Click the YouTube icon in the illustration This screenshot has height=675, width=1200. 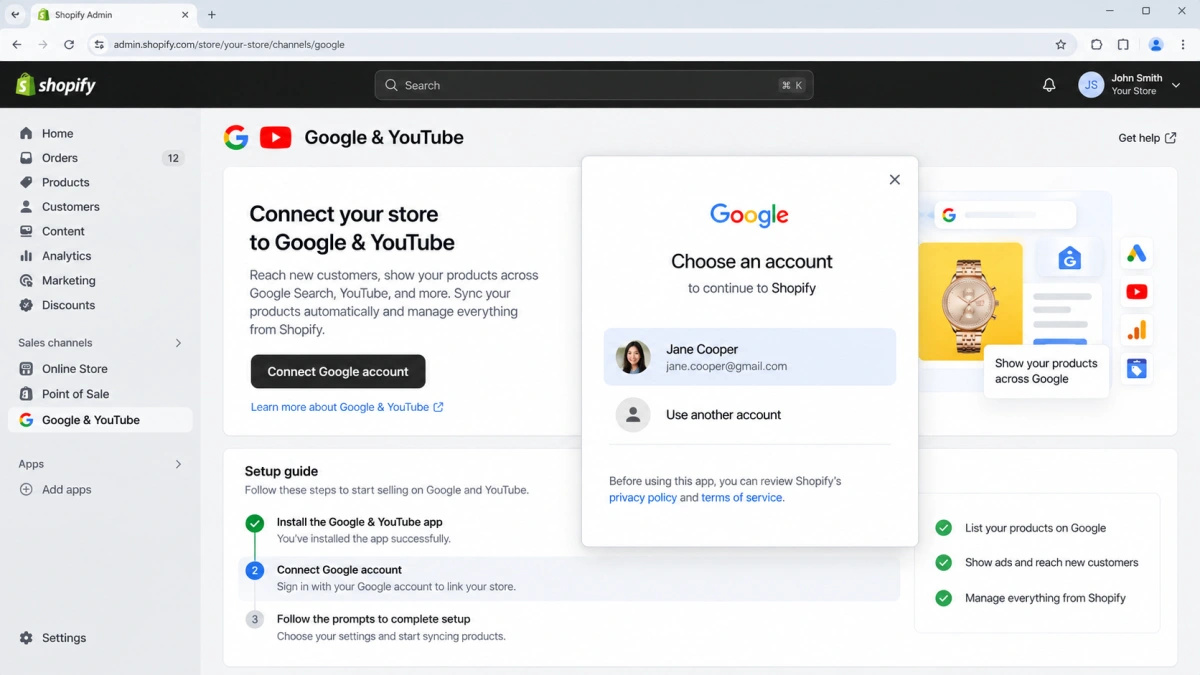click(x=1136, y=292)
